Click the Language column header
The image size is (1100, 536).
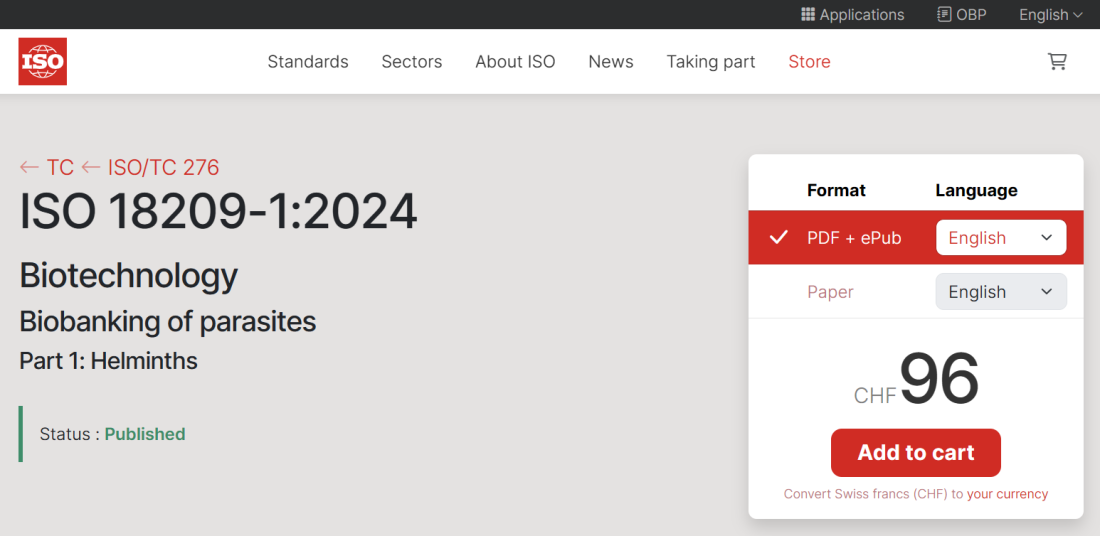[977, 190]
